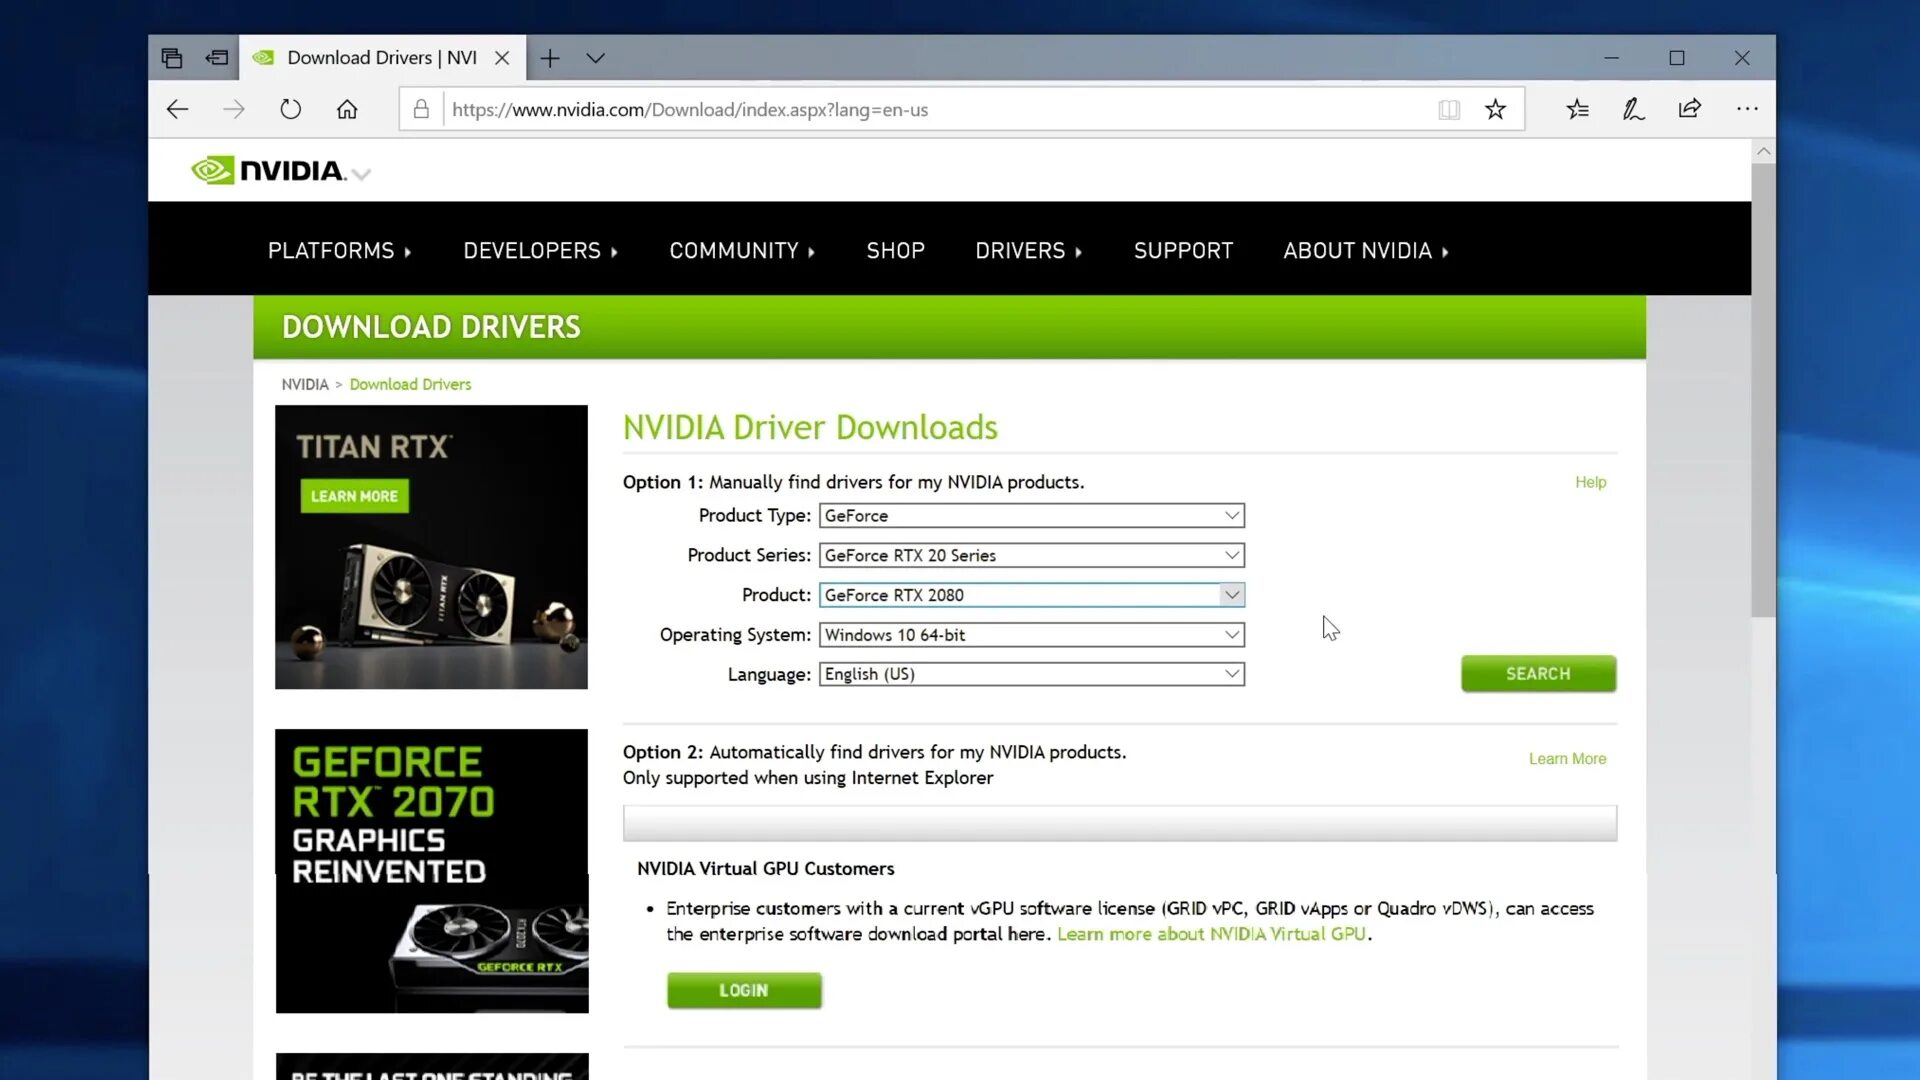The height and width of the screenshot is (1080, 1920).
Task: Click the Add notes pen icon
Action: (1633, 109)
